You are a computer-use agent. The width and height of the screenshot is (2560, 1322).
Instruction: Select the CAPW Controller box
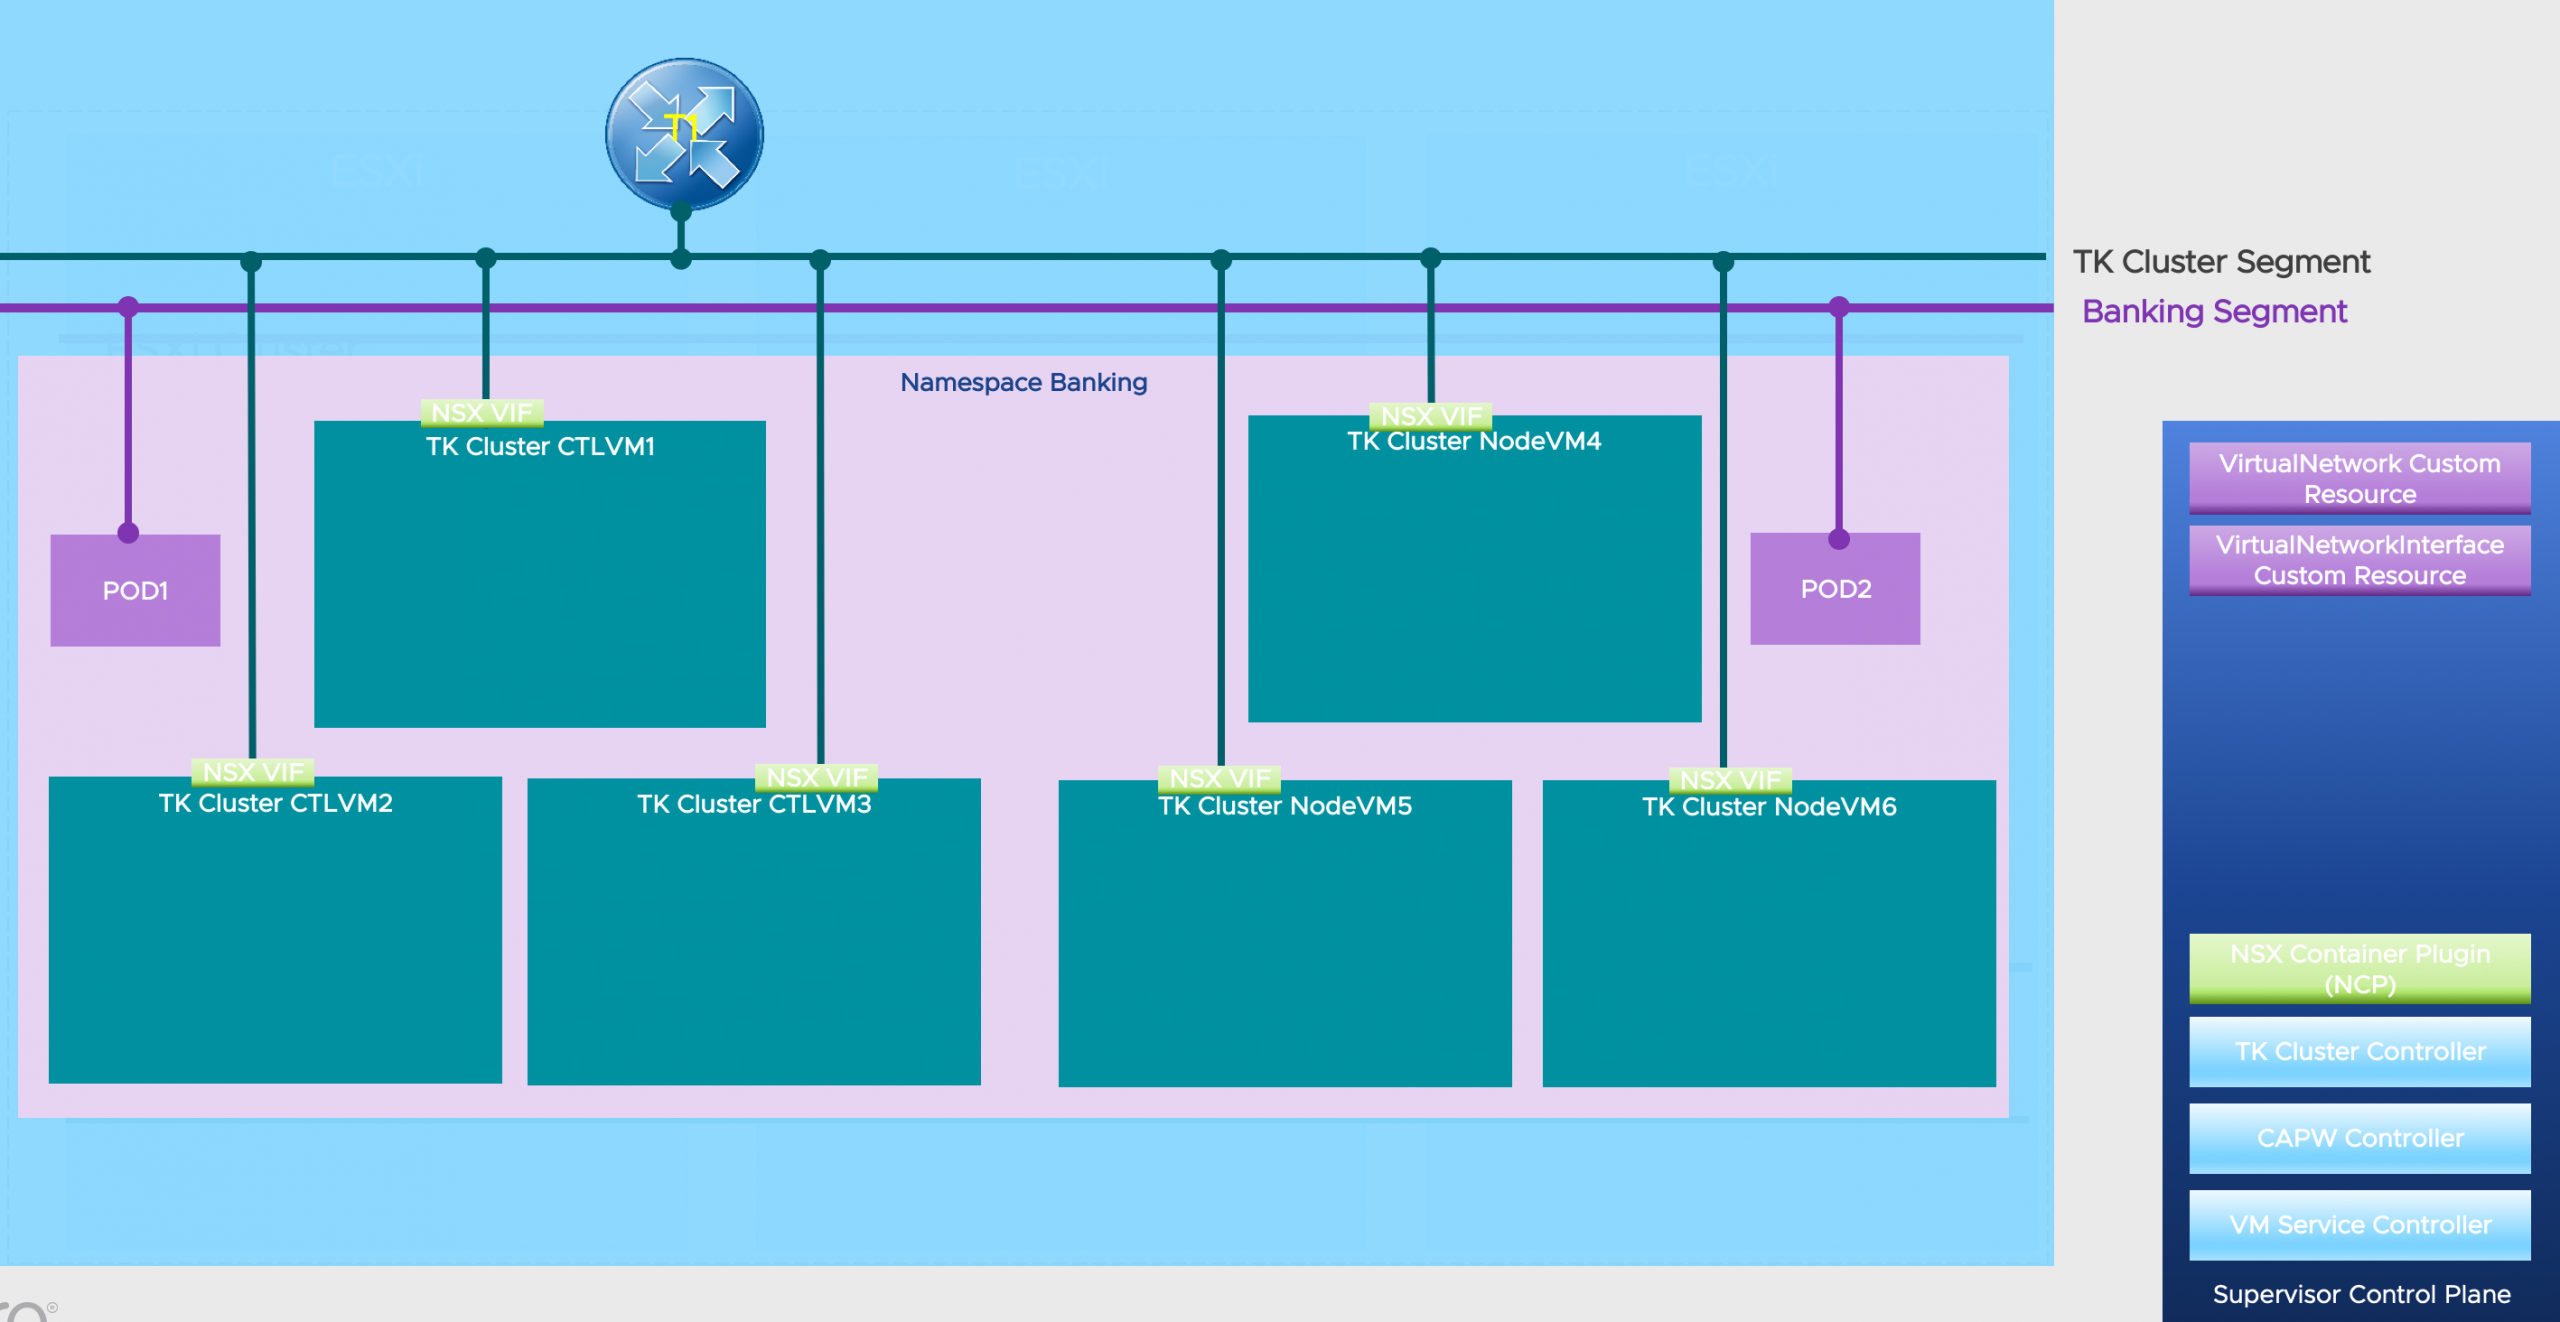[x=2359, y=1138]
